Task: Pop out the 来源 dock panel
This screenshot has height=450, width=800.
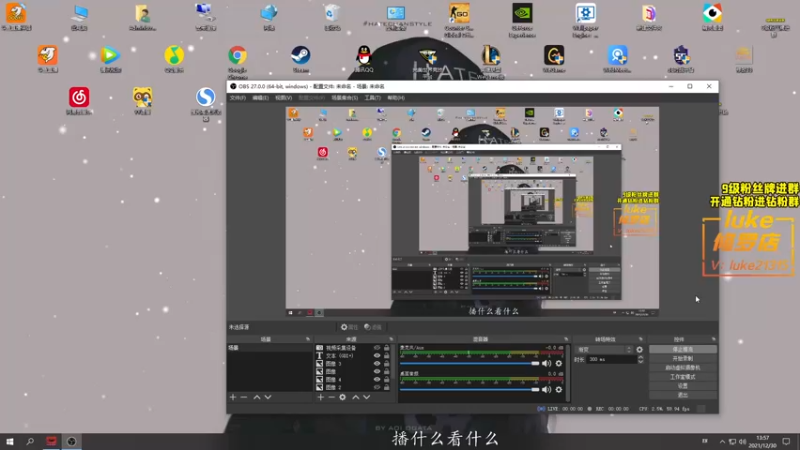Action: click(x=391, y=339)
